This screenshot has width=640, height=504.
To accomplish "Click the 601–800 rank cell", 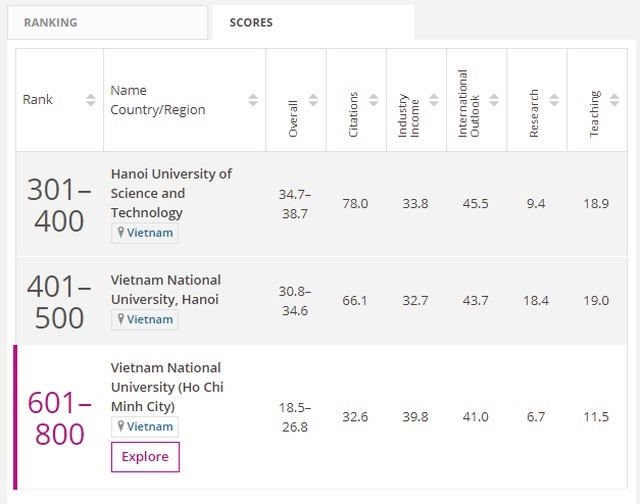I will 60,417.
